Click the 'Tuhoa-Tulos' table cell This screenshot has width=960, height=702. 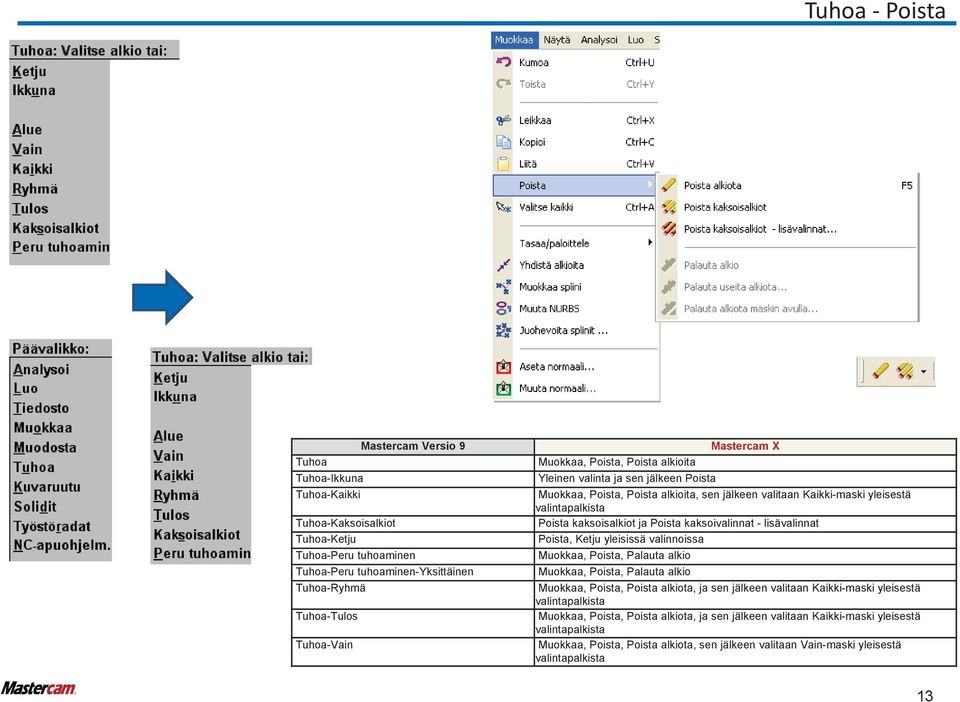tap(413, 622)
